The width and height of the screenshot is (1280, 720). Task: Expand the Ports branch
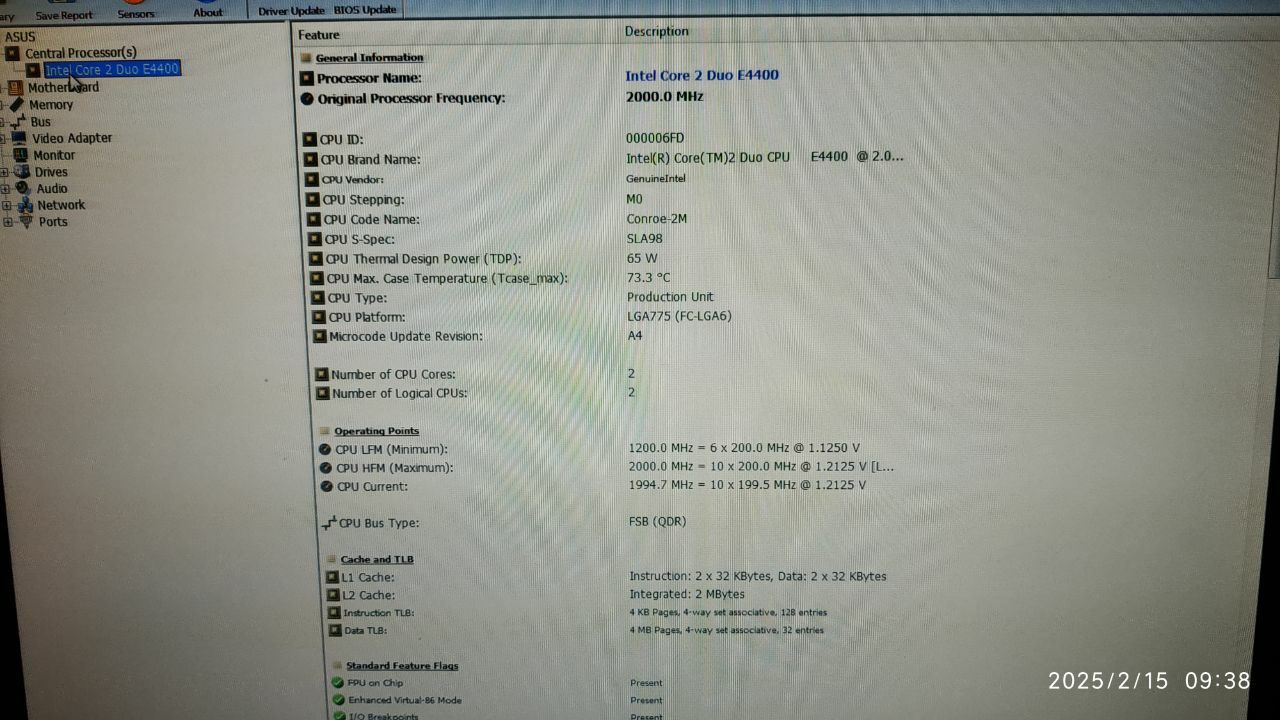pos(8,222)
